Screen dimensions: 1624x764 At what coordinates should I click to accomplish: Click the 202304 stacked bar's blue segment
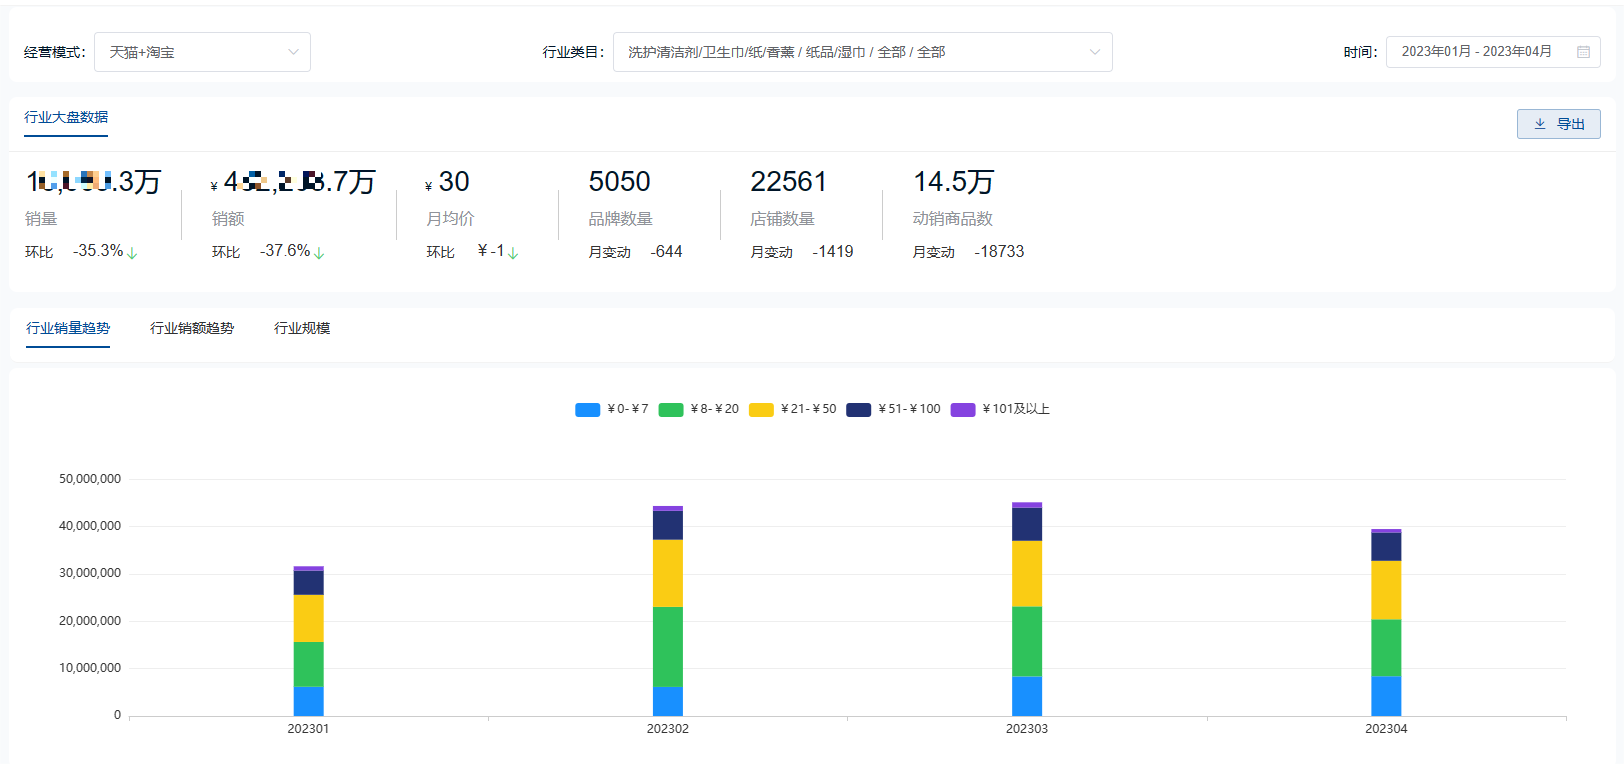(1386, 696)
